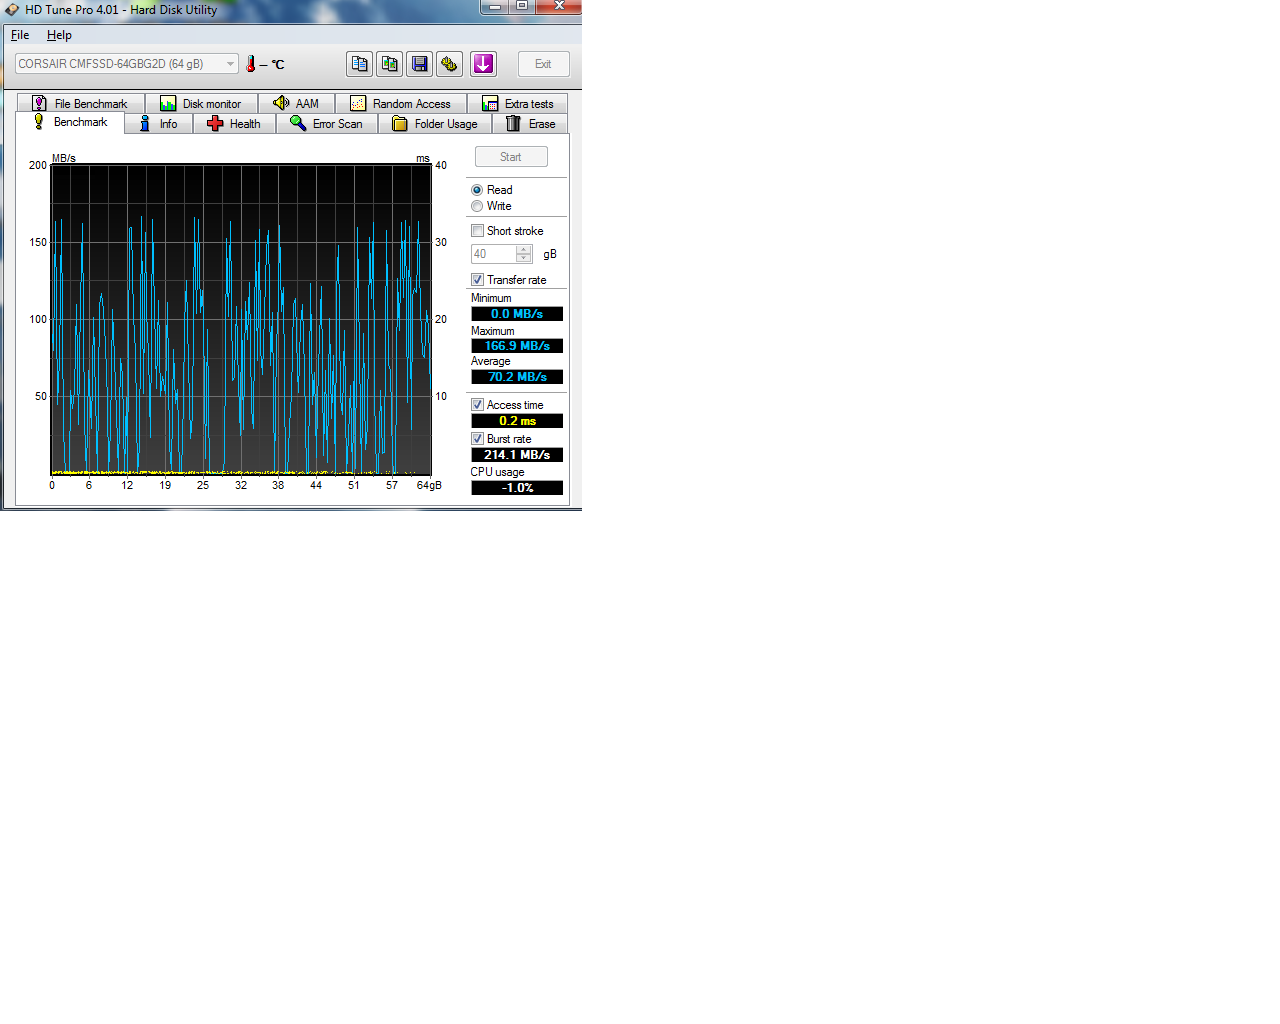Increase the short stroke size with up arrow
Viewport: 1280px width, 1024px height.
pos(524,249)
